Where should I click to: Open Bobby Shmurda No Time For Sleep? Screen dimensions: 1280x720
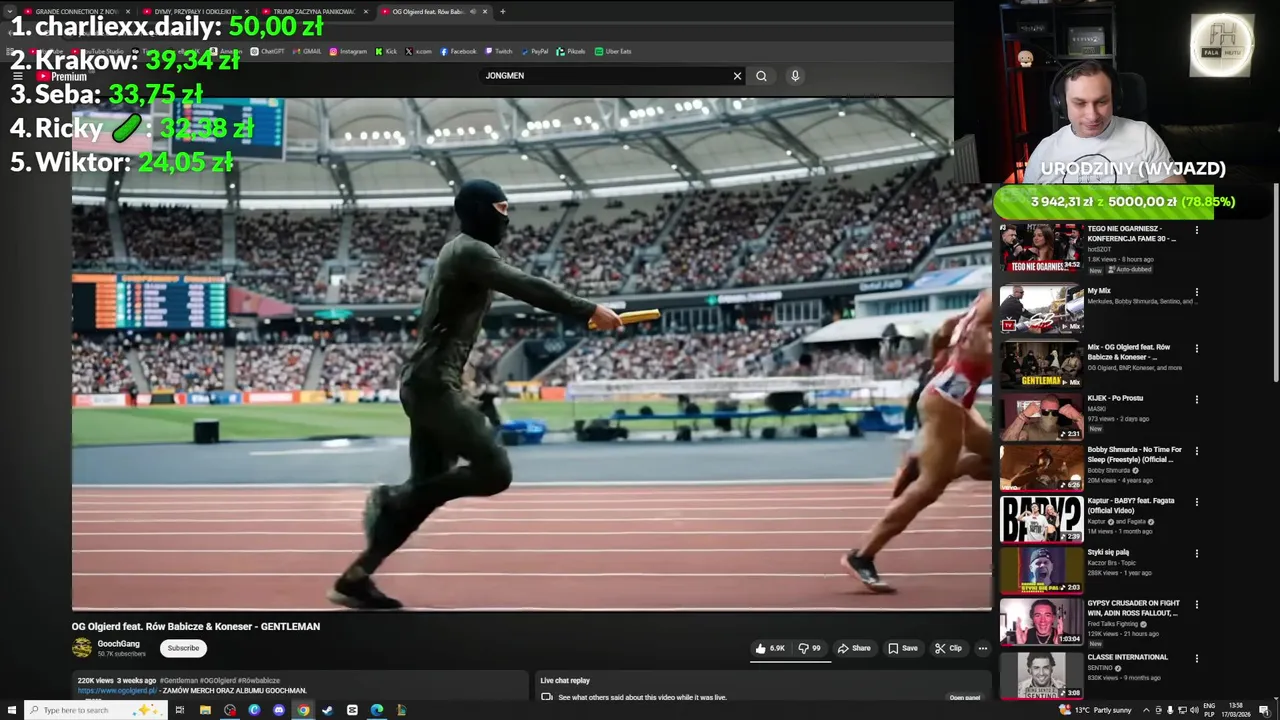[1041, 467]
